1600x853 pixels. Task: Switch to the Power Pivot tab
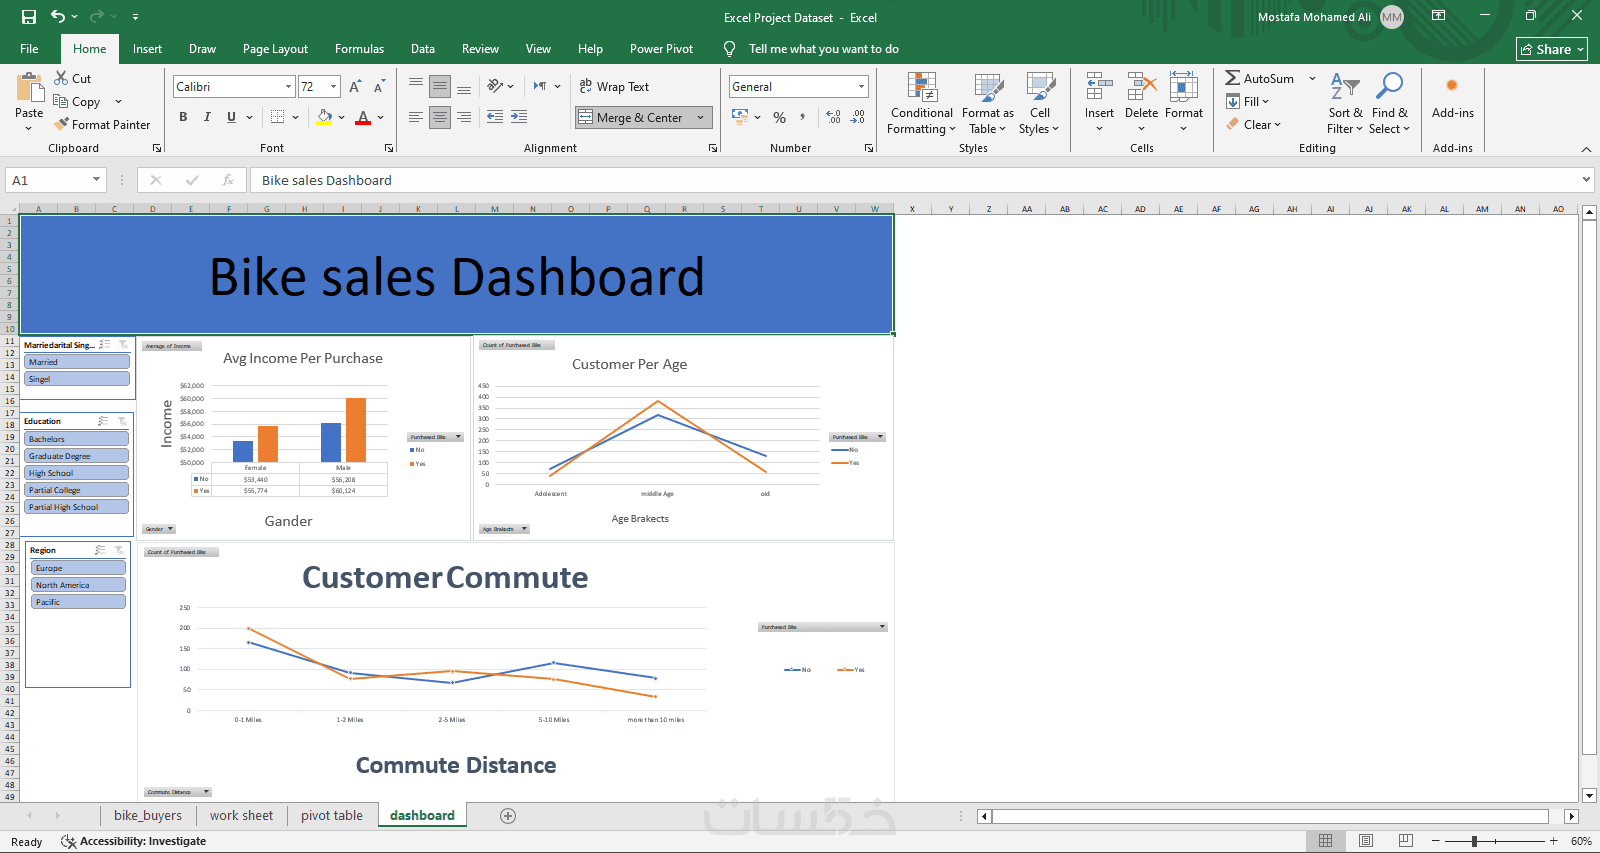pyautogui.click(x=661, y=49)
